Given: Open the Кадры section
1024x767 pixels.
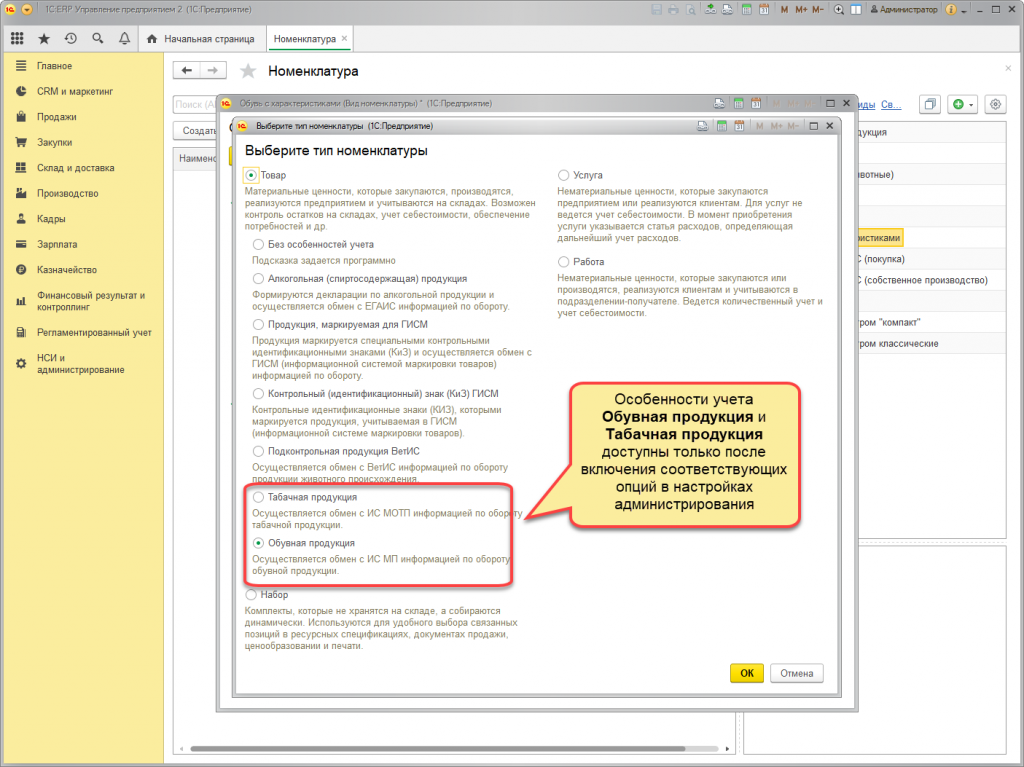Looking at the screenshot, I should 51,219.
